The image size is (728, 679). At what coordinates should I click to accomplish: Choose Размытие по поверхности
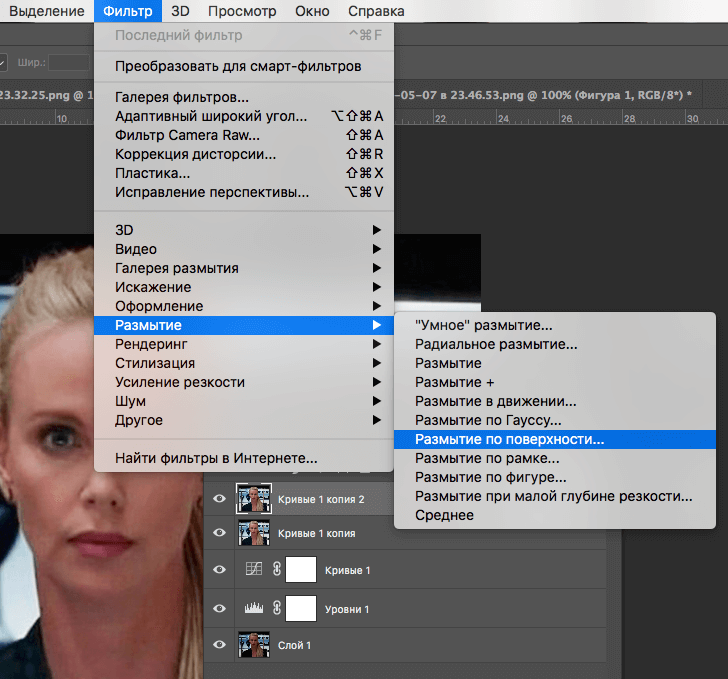[555, 439]
